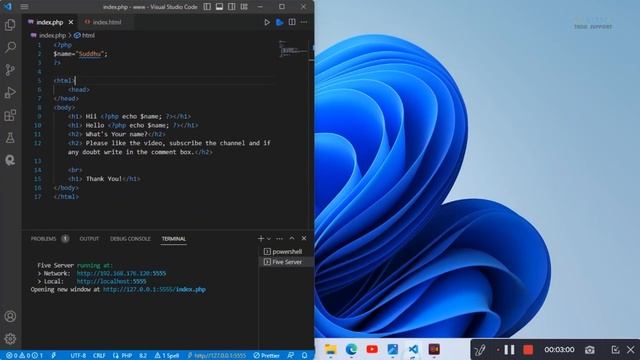The image size is (640, 360).
Task: Click the 1 Spell status item
Action: pyautogui.click(x=167, y=356)
